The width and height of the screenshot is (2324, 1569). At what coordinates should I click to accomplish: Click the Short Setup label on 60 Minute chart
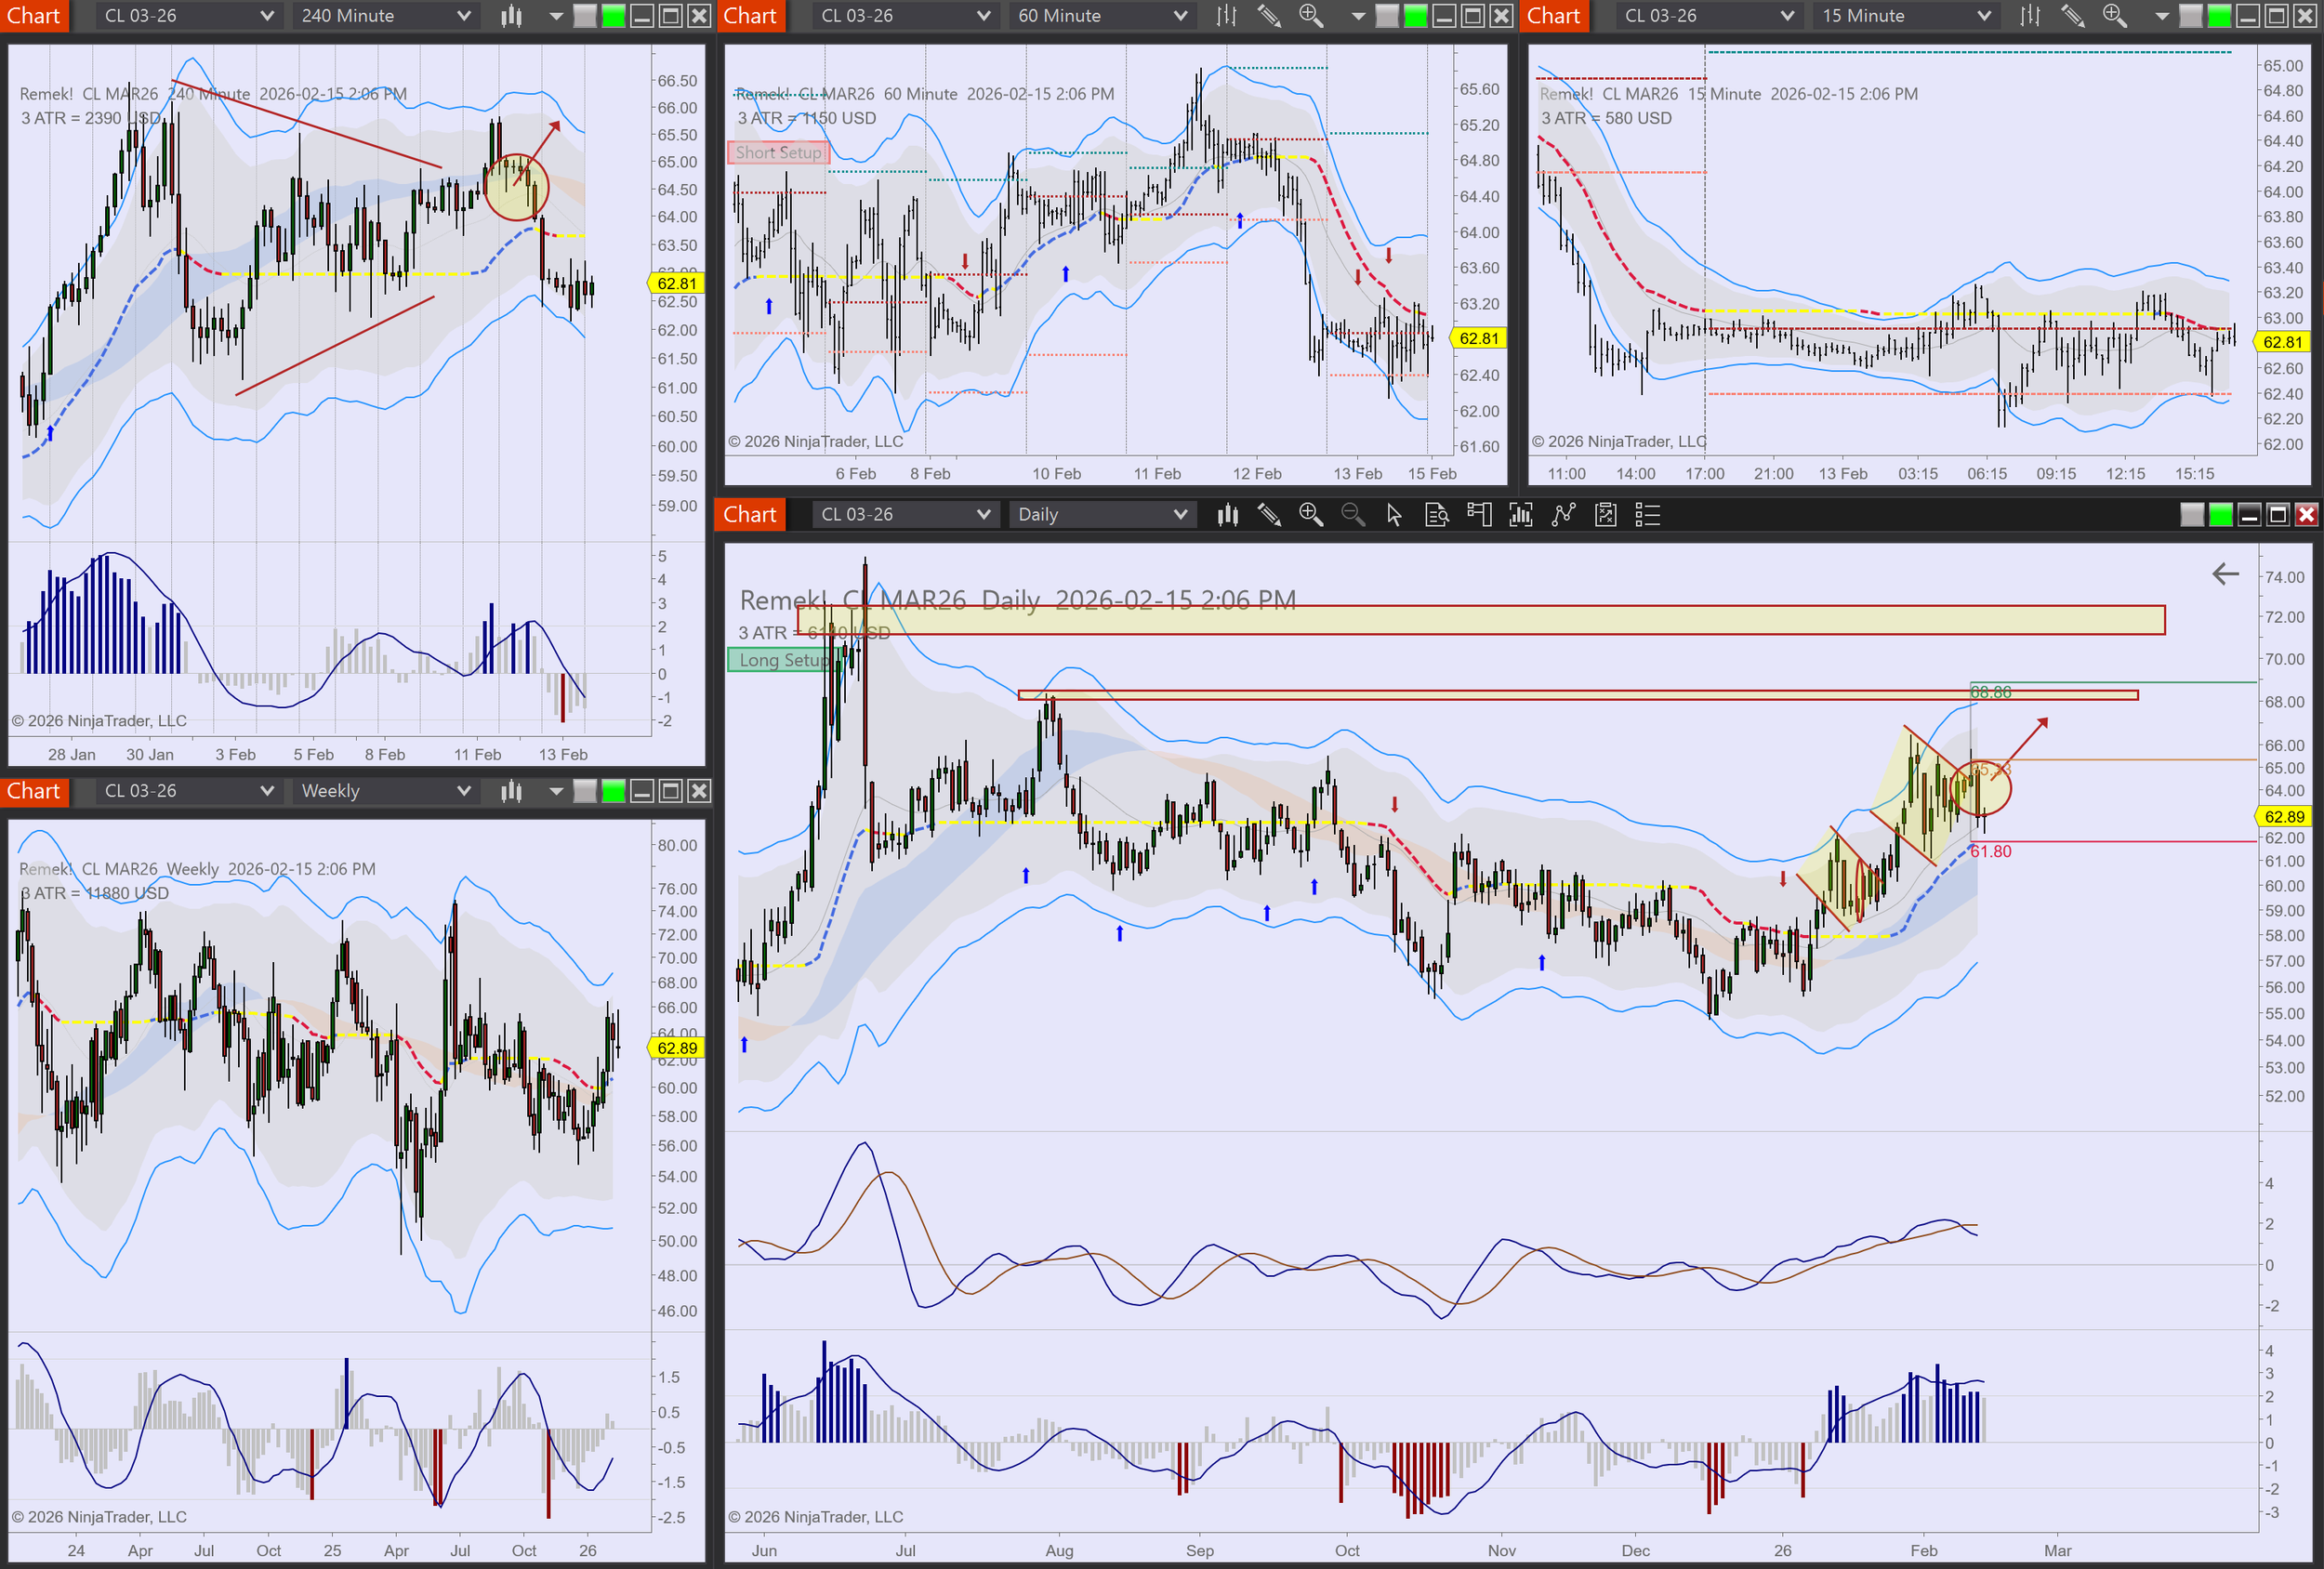pyautogui.click(x=778, y=152)
